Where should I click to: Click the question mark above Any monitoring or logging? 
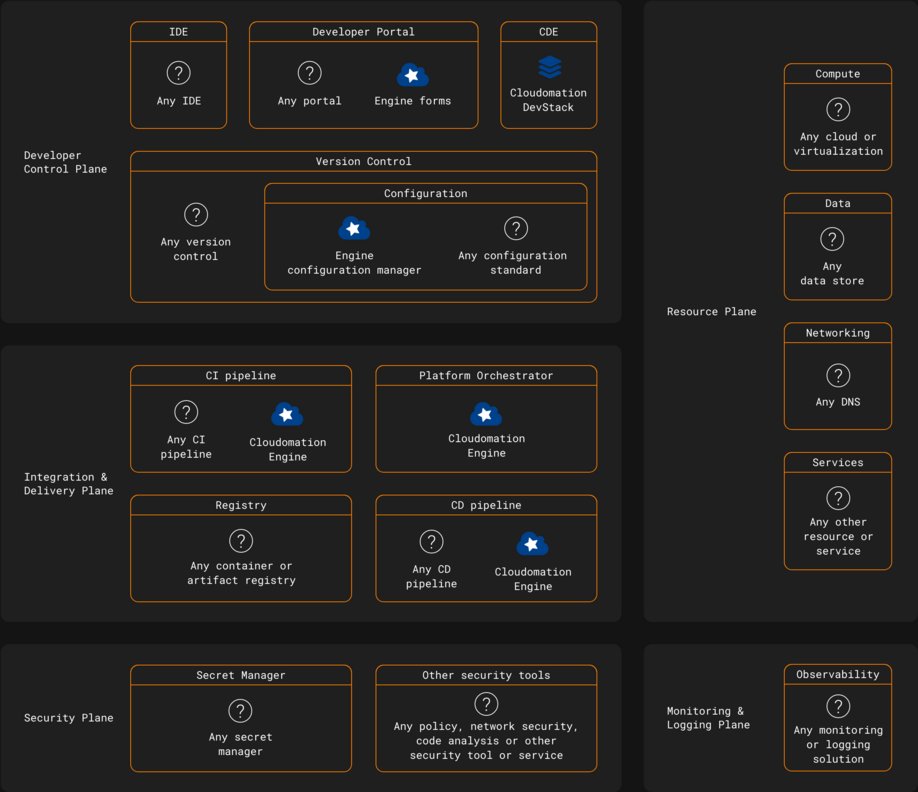tap(838, 706)
